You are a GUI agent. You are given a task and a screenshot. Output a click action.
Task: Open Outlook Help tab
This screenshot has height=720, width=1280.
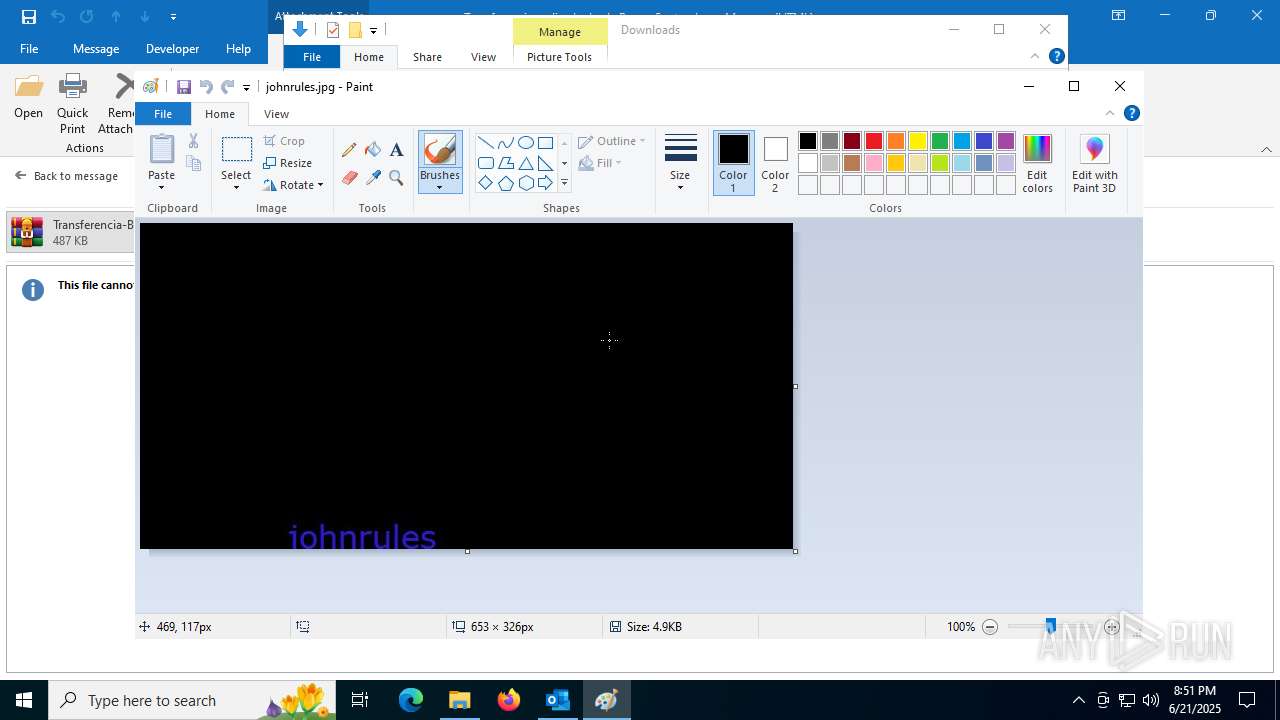point(238,48)
